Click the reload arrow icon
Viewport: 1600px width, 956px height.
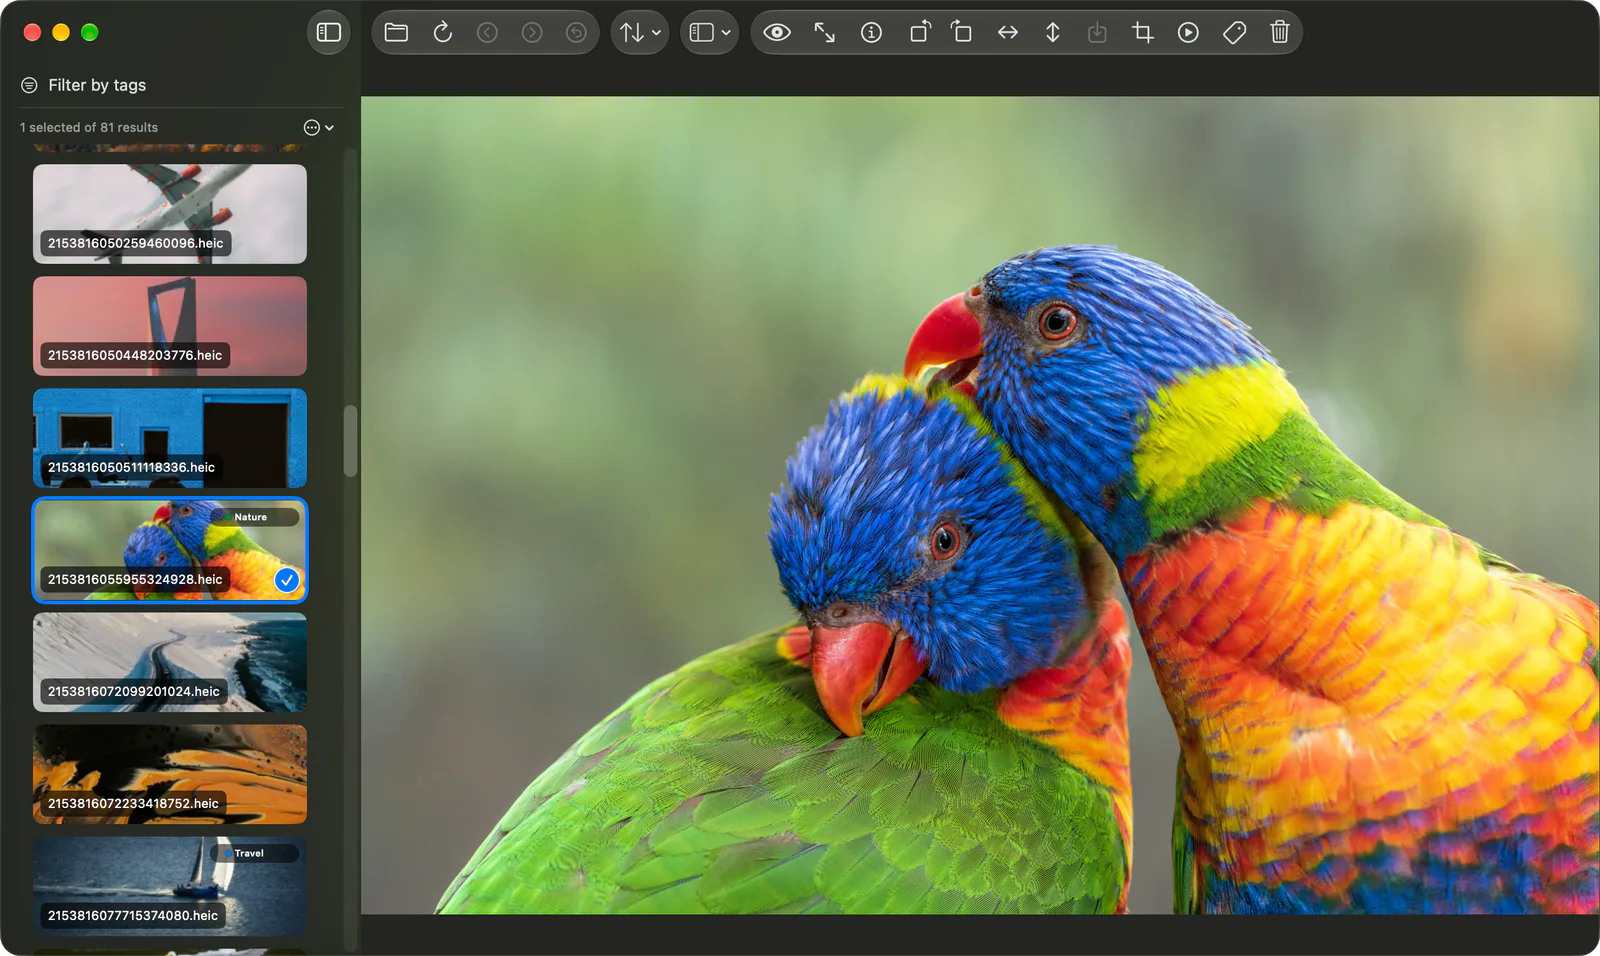tap(443, 33)
